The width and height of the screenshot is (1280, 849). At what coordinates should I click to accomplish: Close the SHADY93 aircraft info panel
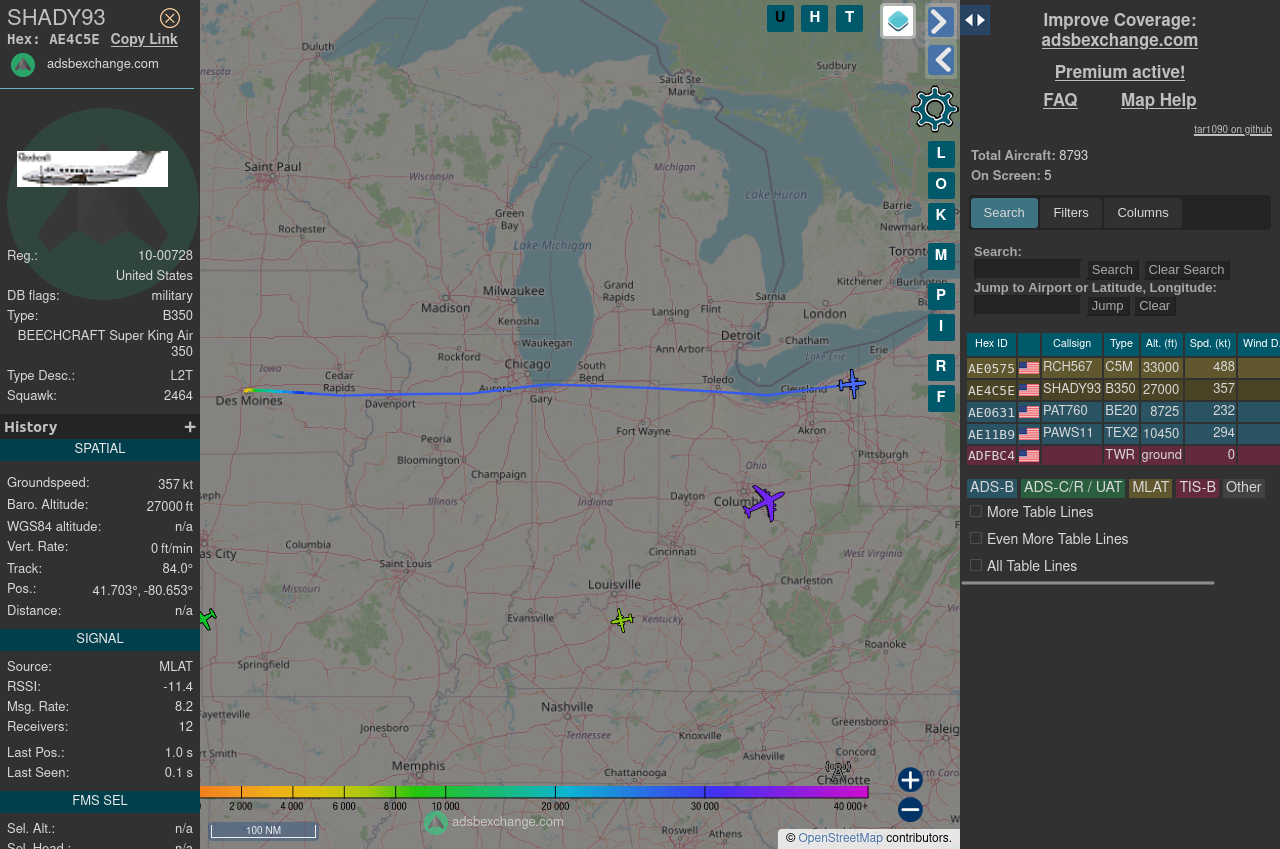(170, 18)
